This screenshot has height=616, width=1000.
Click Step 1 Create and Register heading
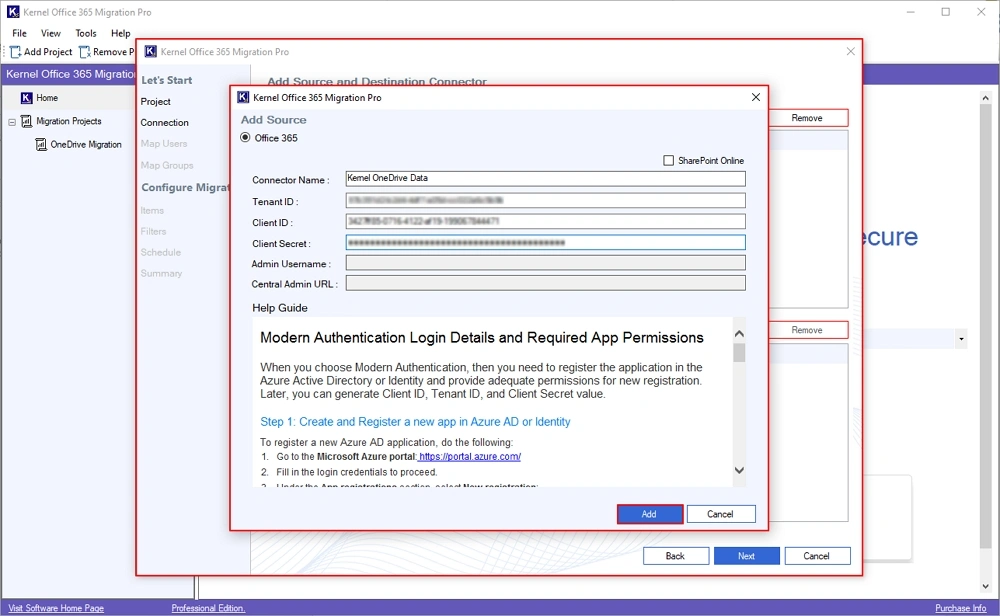[415, 422]
